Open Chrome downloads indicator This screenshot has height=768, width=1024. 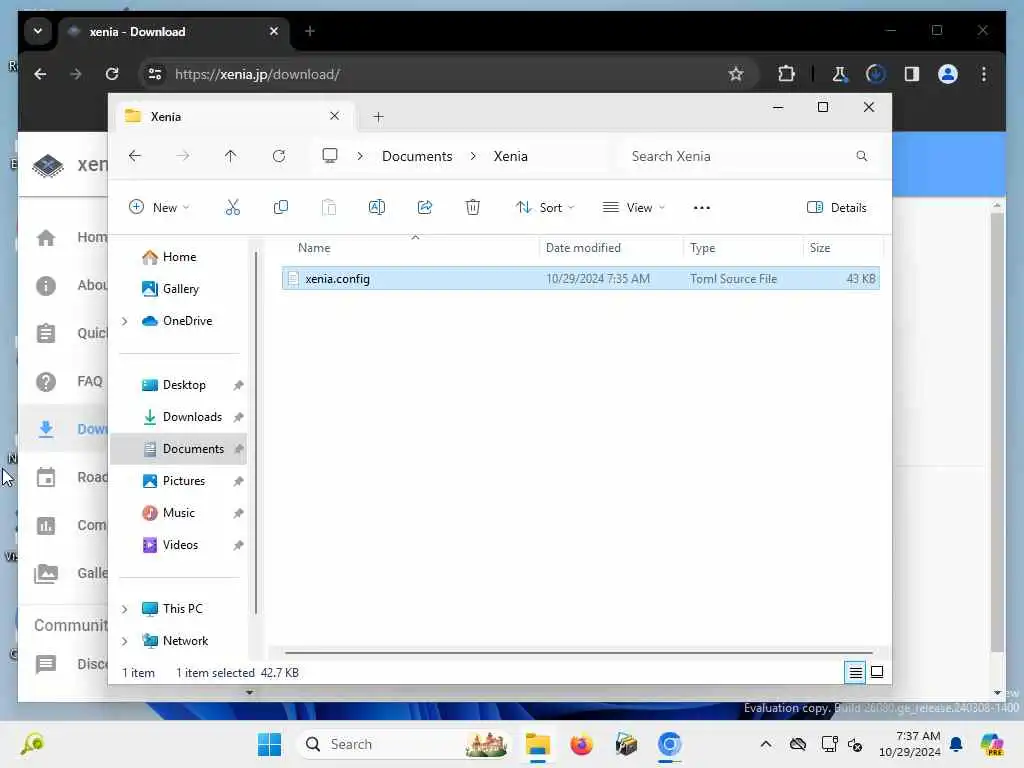tap(876, 74)
